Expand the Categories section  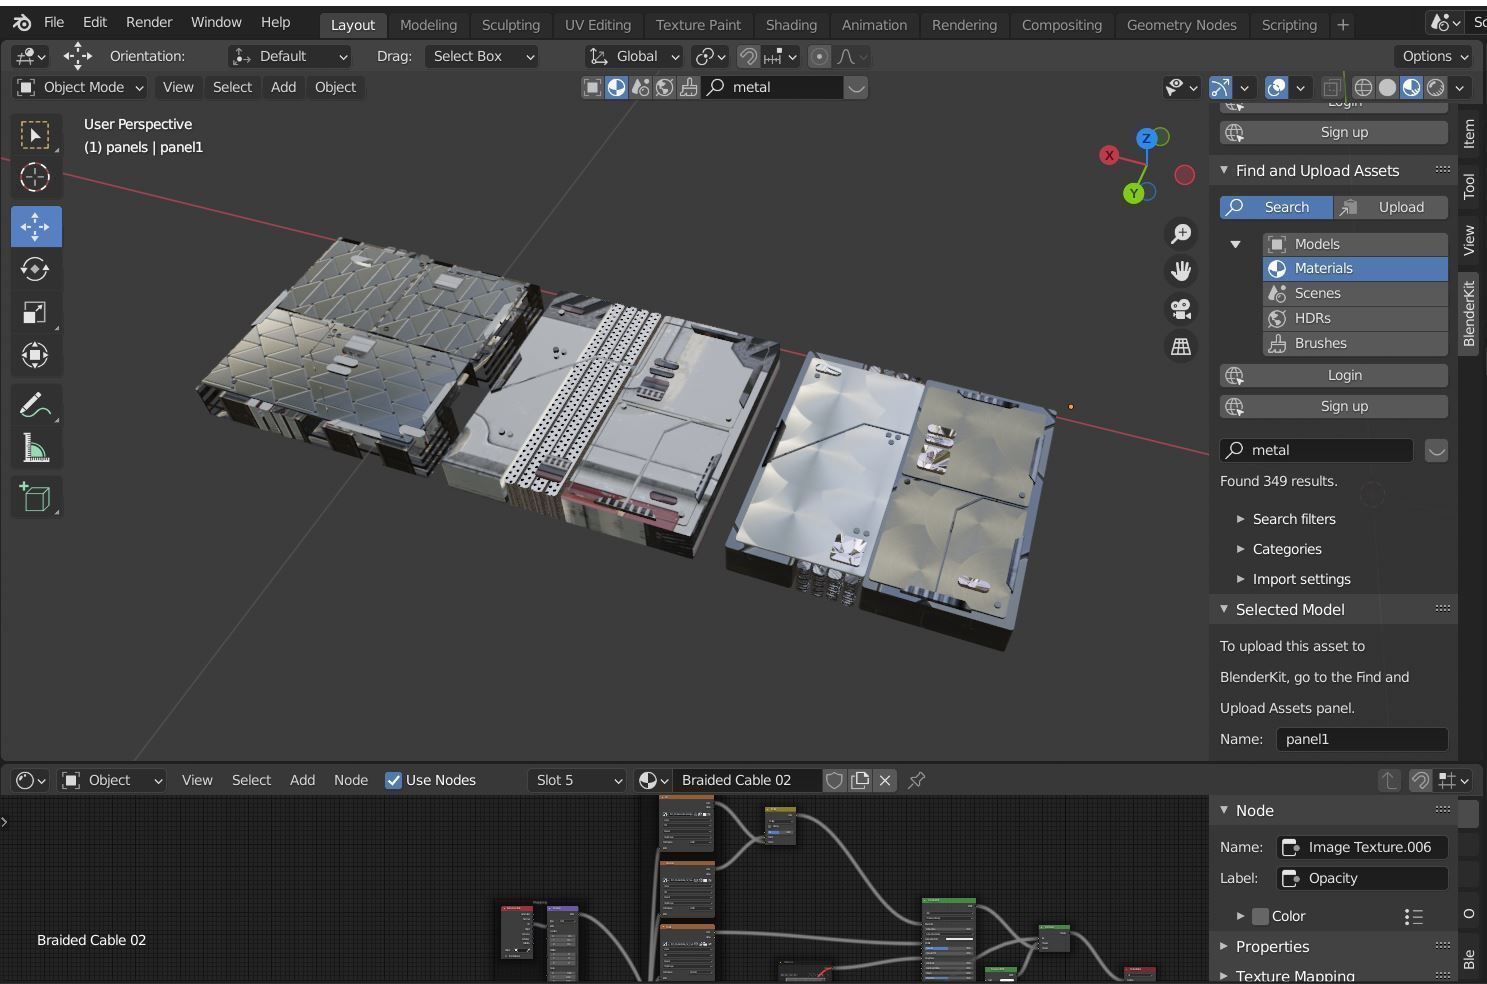[x=1287, y=549]
